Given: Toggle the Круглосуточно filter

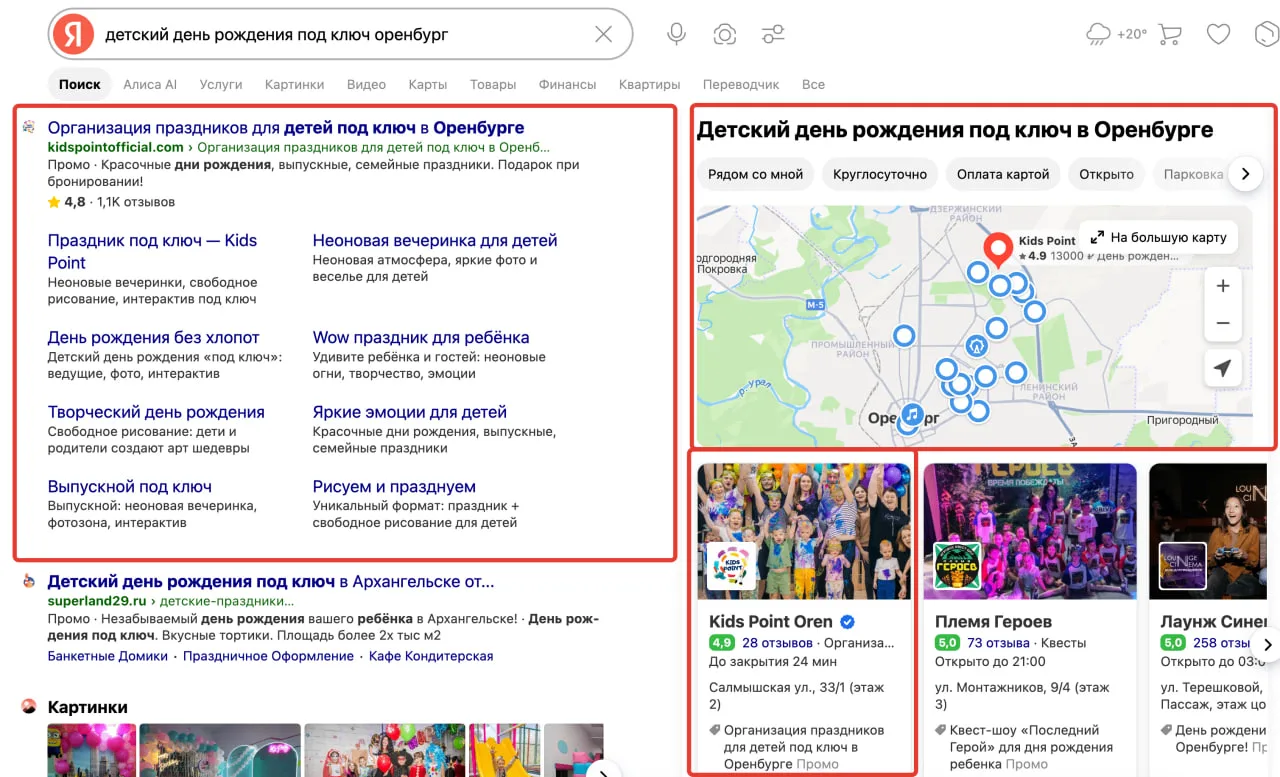Looking at the screenshot, I should [880, 174].
